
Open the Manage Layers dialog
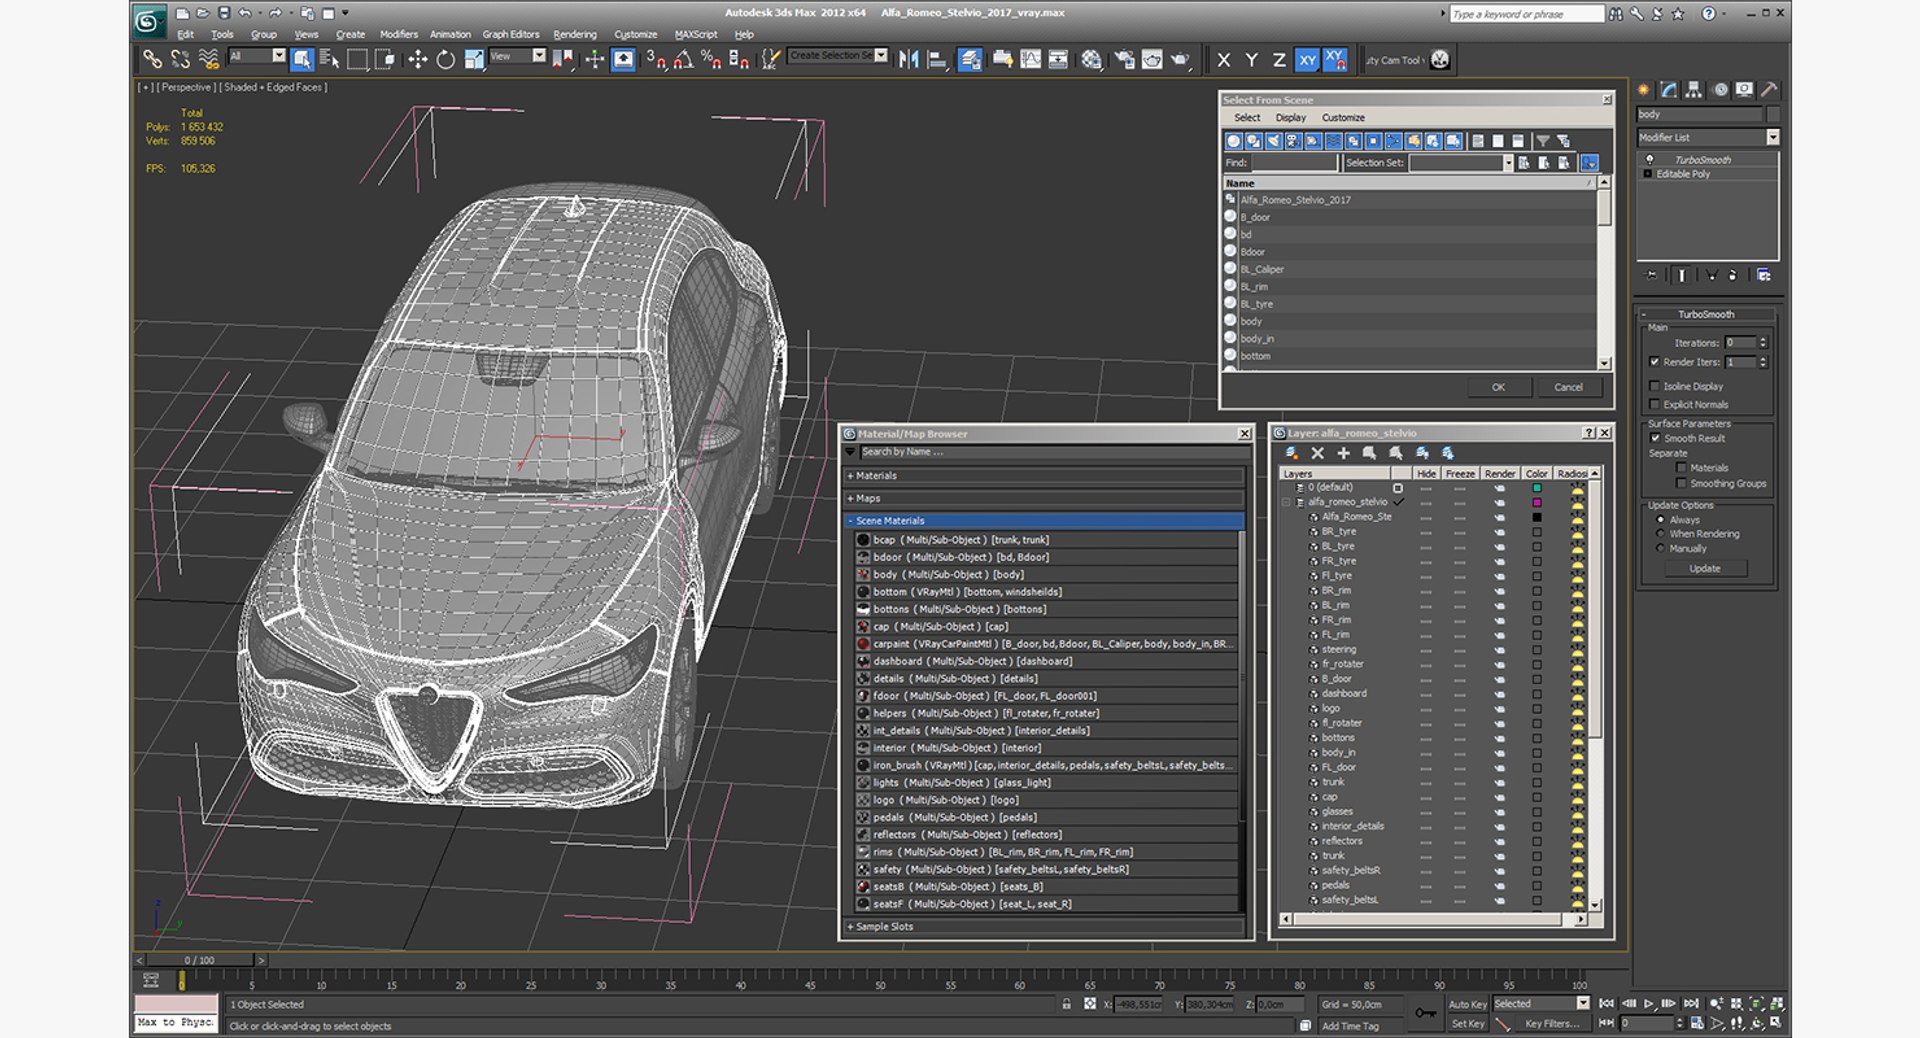point(969,60)
